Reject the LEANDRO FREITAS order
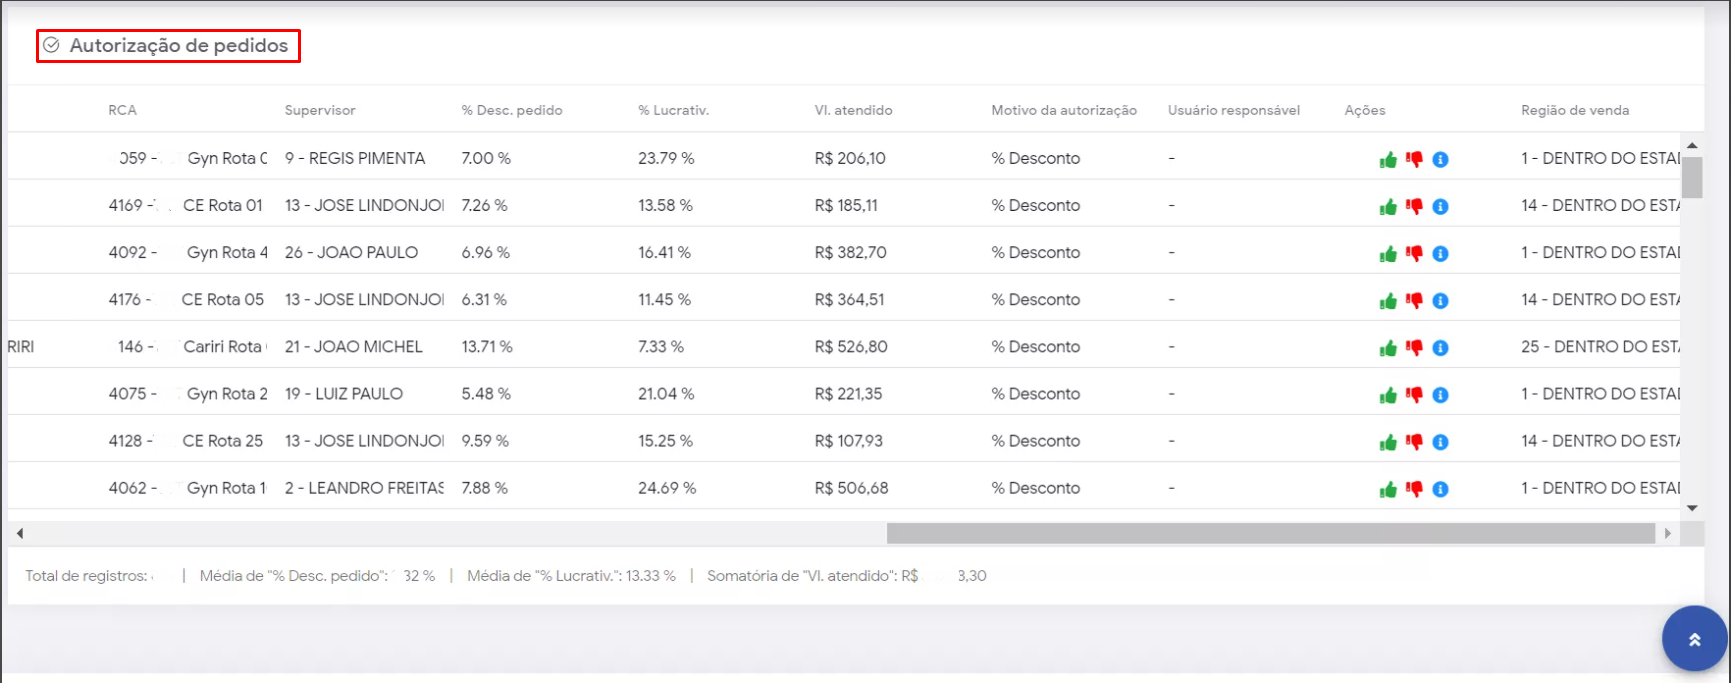This screenshot has width=1731, height=683. tap(1414, 489)
